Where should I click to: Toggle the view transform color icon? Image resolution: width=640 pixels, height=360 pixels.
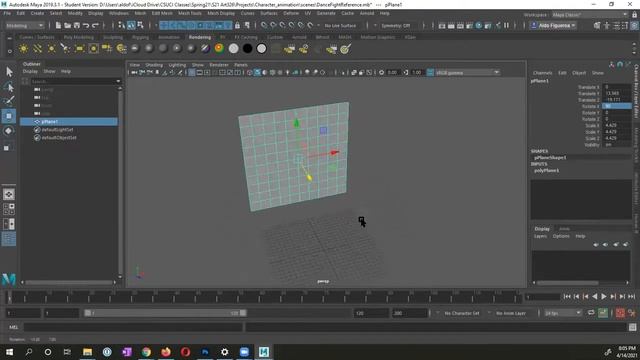[430, 73]
